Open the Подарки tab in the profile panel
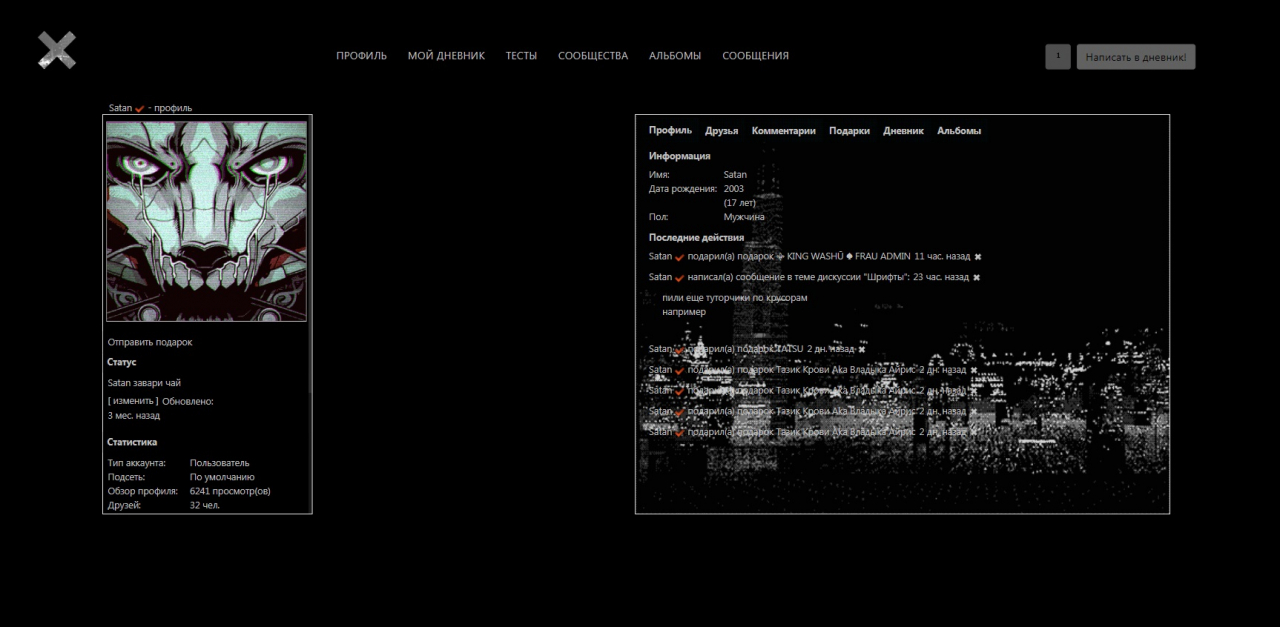The image size is (1280, 627). pyautogui.click(x=849, y=131)
